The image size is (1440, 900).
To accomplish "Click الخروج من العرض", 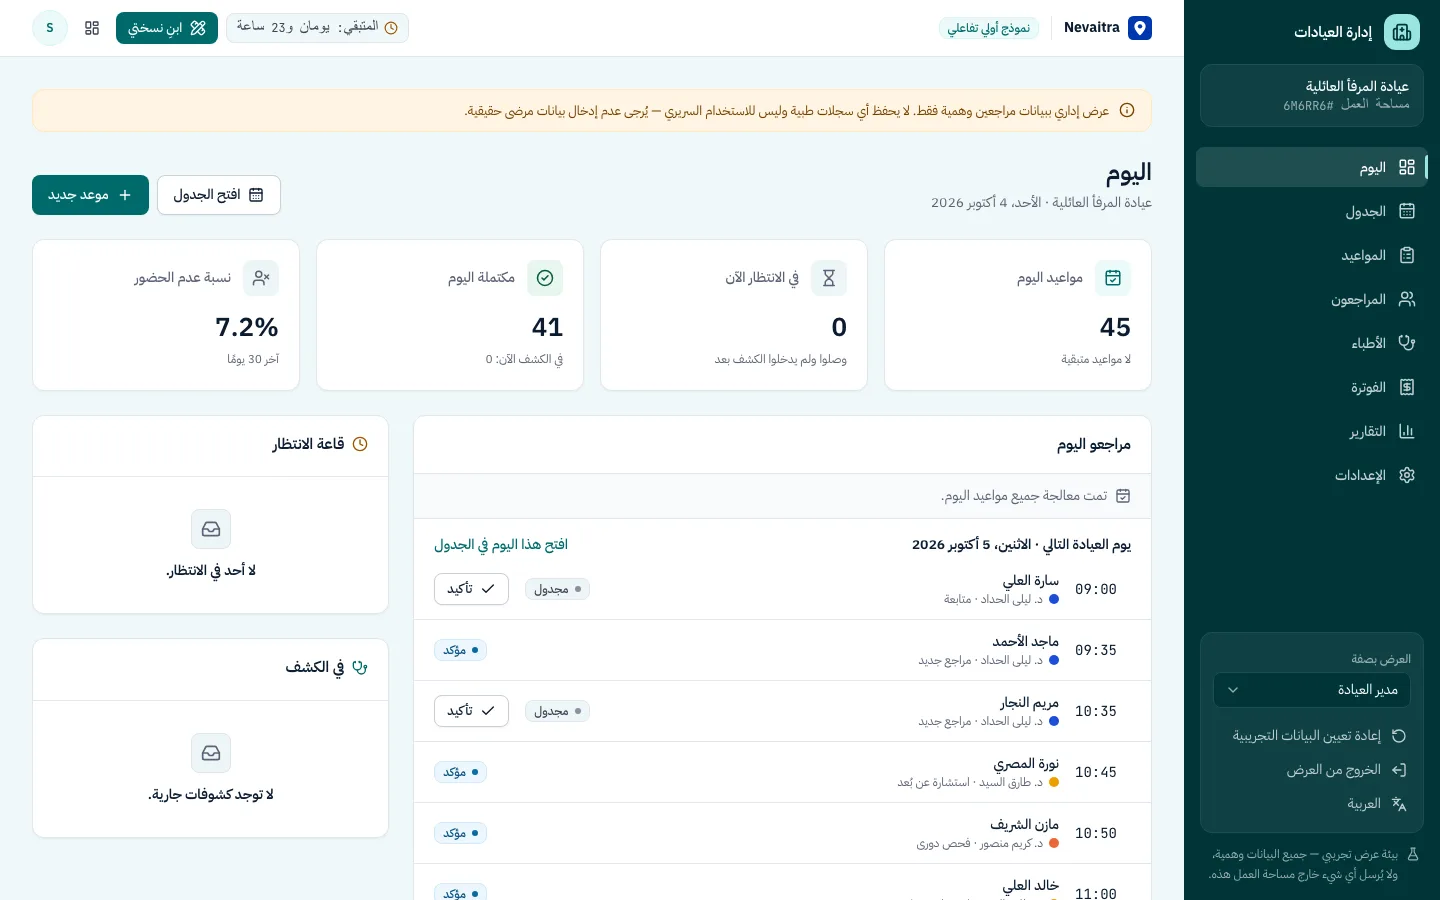I will [x=1312, y=770].
